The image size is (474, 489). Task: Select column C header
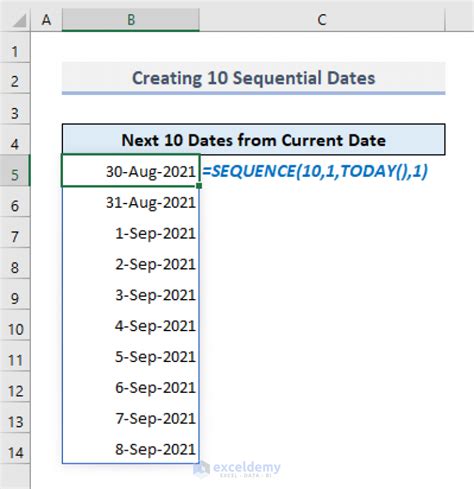tap(322, 20)
